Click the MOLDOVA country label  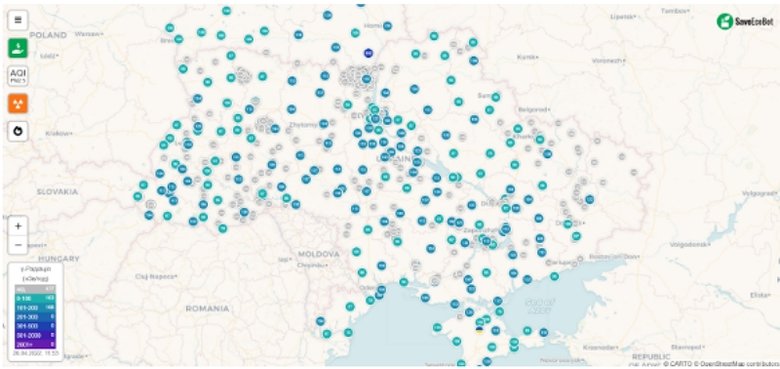318,254
